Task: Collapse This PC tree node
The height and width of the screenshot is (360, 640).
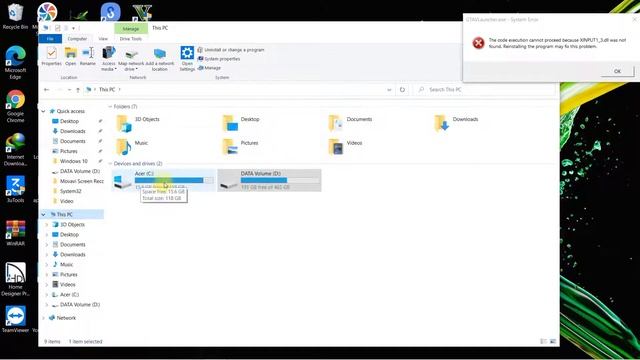Action: pos(43,214)
